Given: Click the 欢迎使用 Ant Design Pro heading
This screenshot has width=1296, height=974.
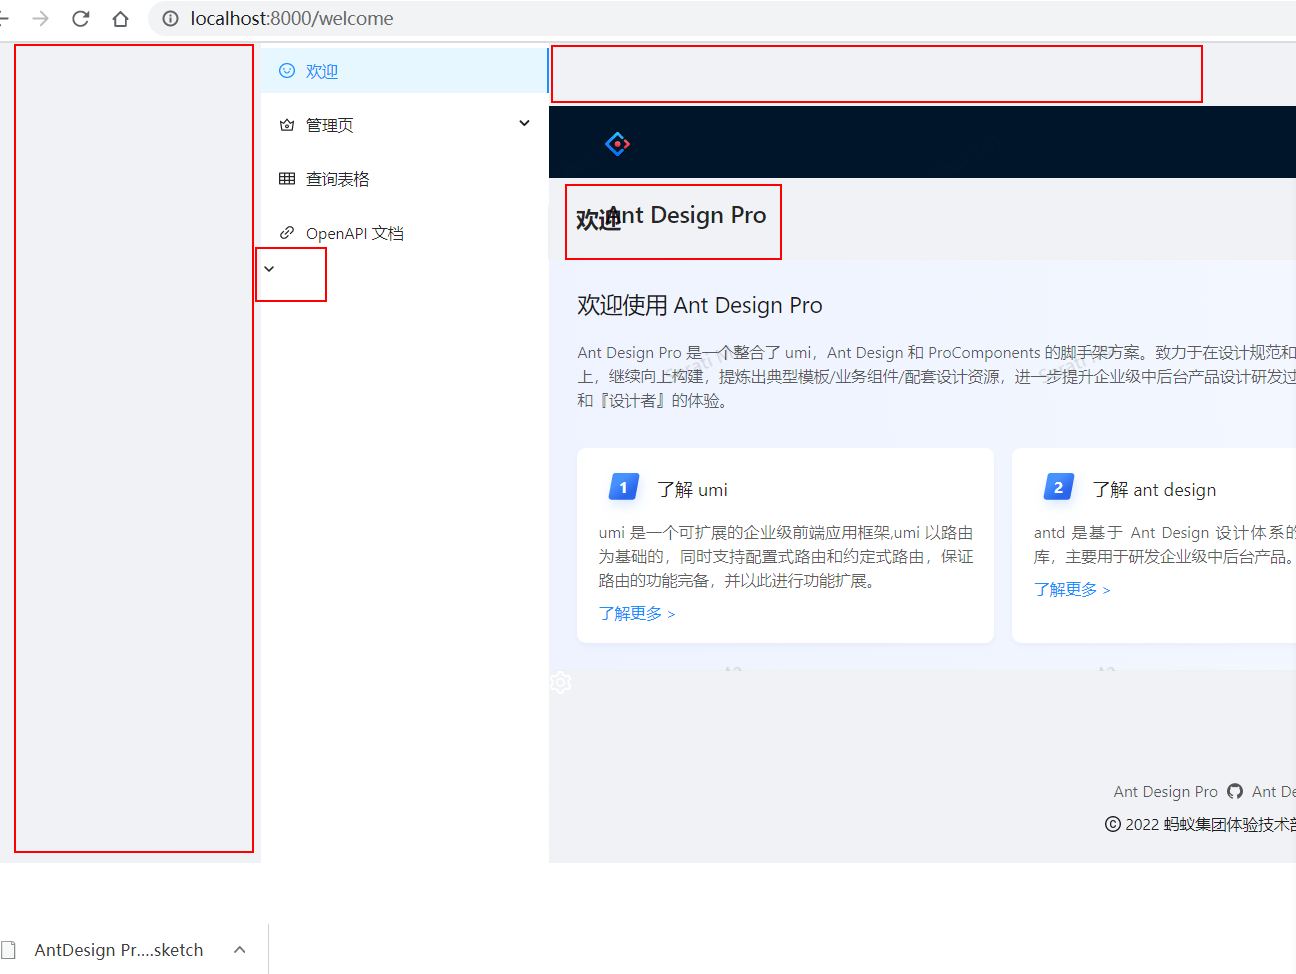Looking at the screenshot, I should (x=700, y=305).
